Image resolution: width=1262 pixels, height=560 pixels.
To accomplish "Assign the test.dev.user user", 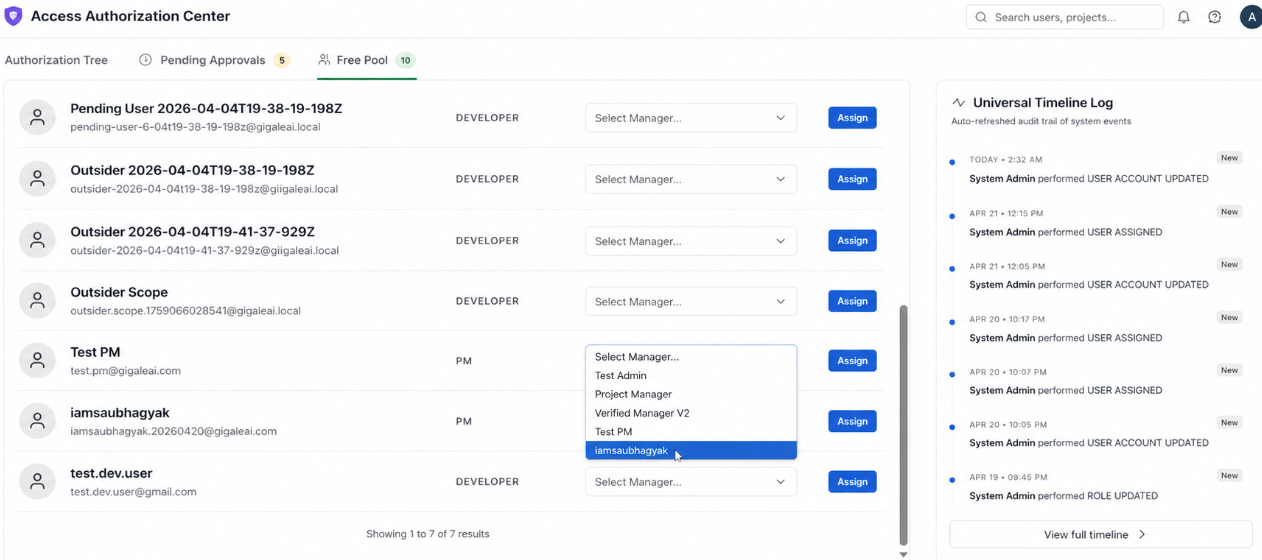I will [852, 482].
